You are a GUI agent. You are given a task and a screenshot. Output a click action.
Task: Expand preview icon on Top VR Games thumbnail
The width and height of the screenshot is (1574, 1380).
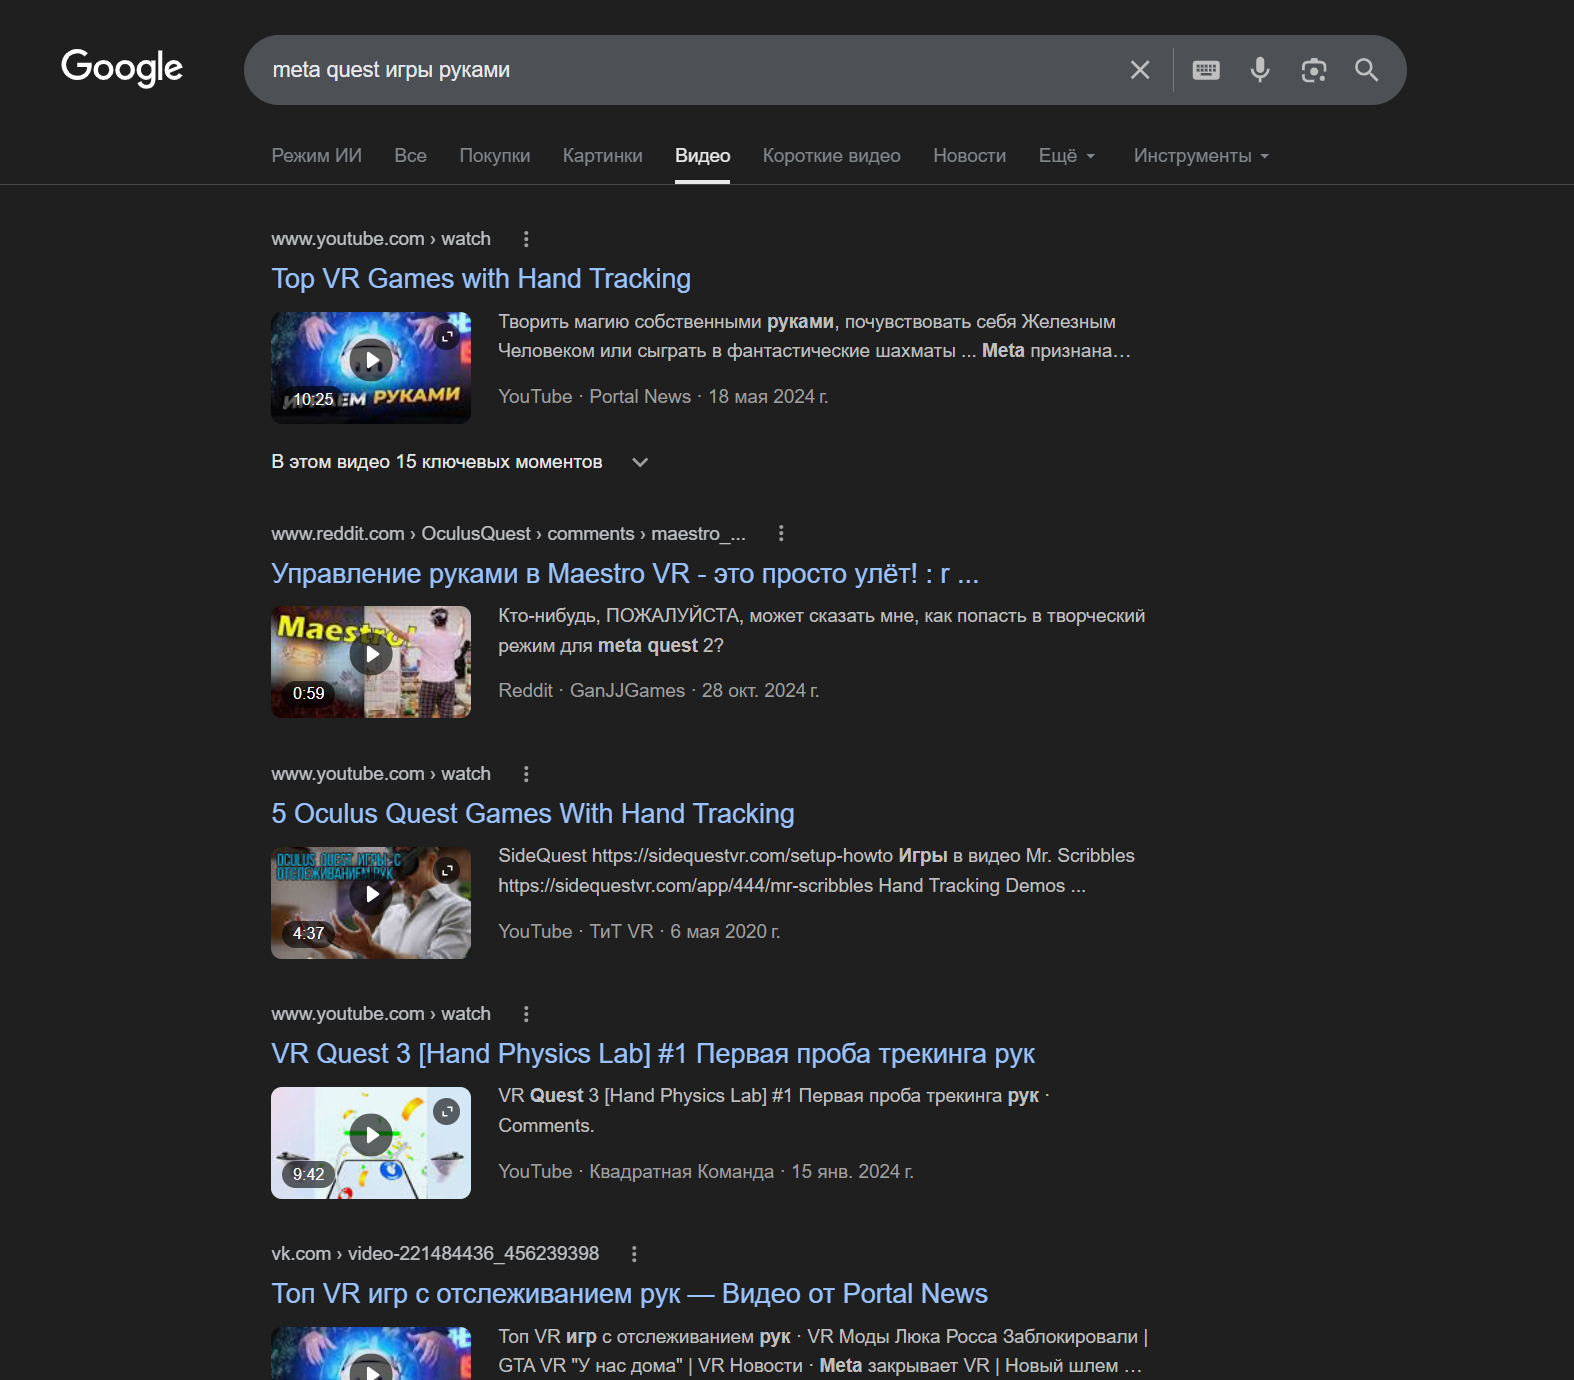(x=447, y=336)
